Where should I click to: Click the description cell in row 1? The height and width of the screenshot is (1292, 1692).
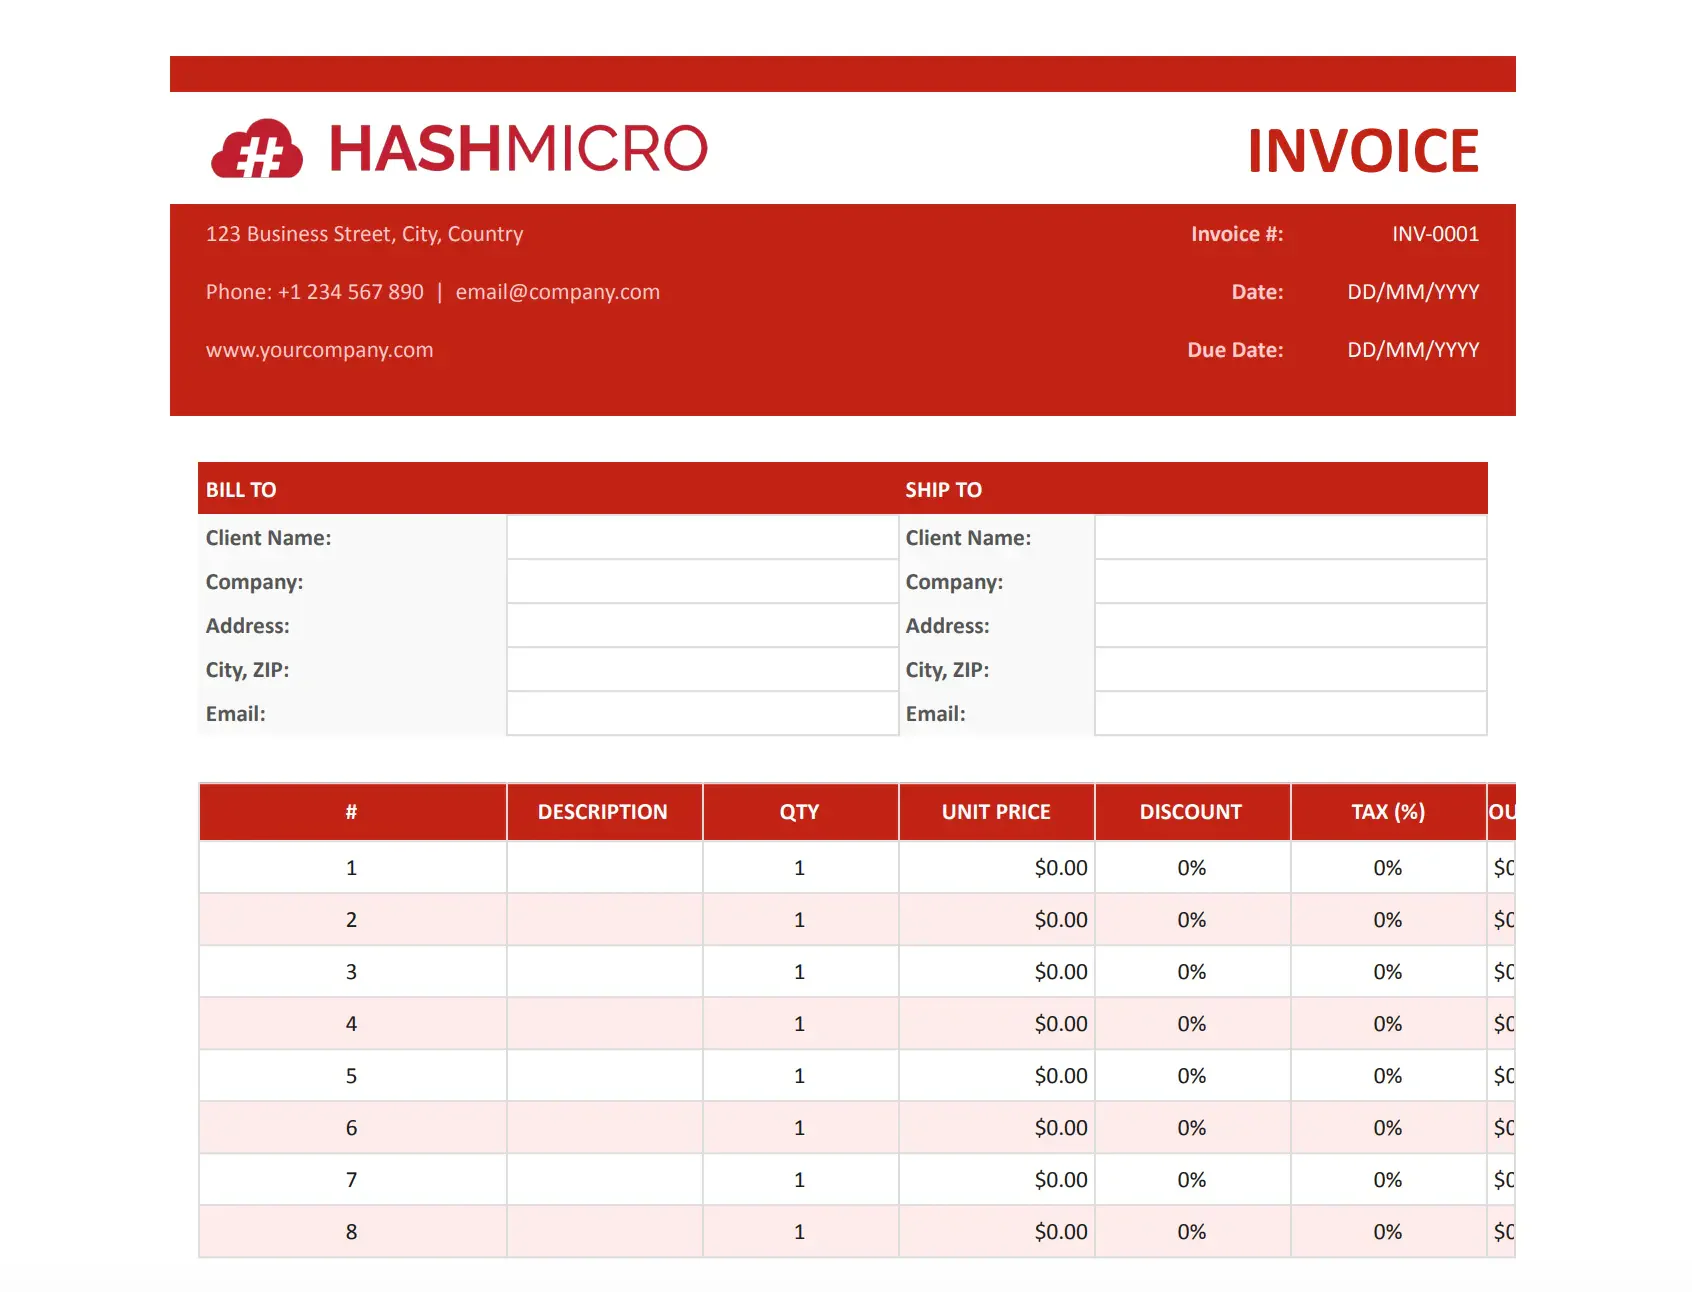(x=604, y=868)
